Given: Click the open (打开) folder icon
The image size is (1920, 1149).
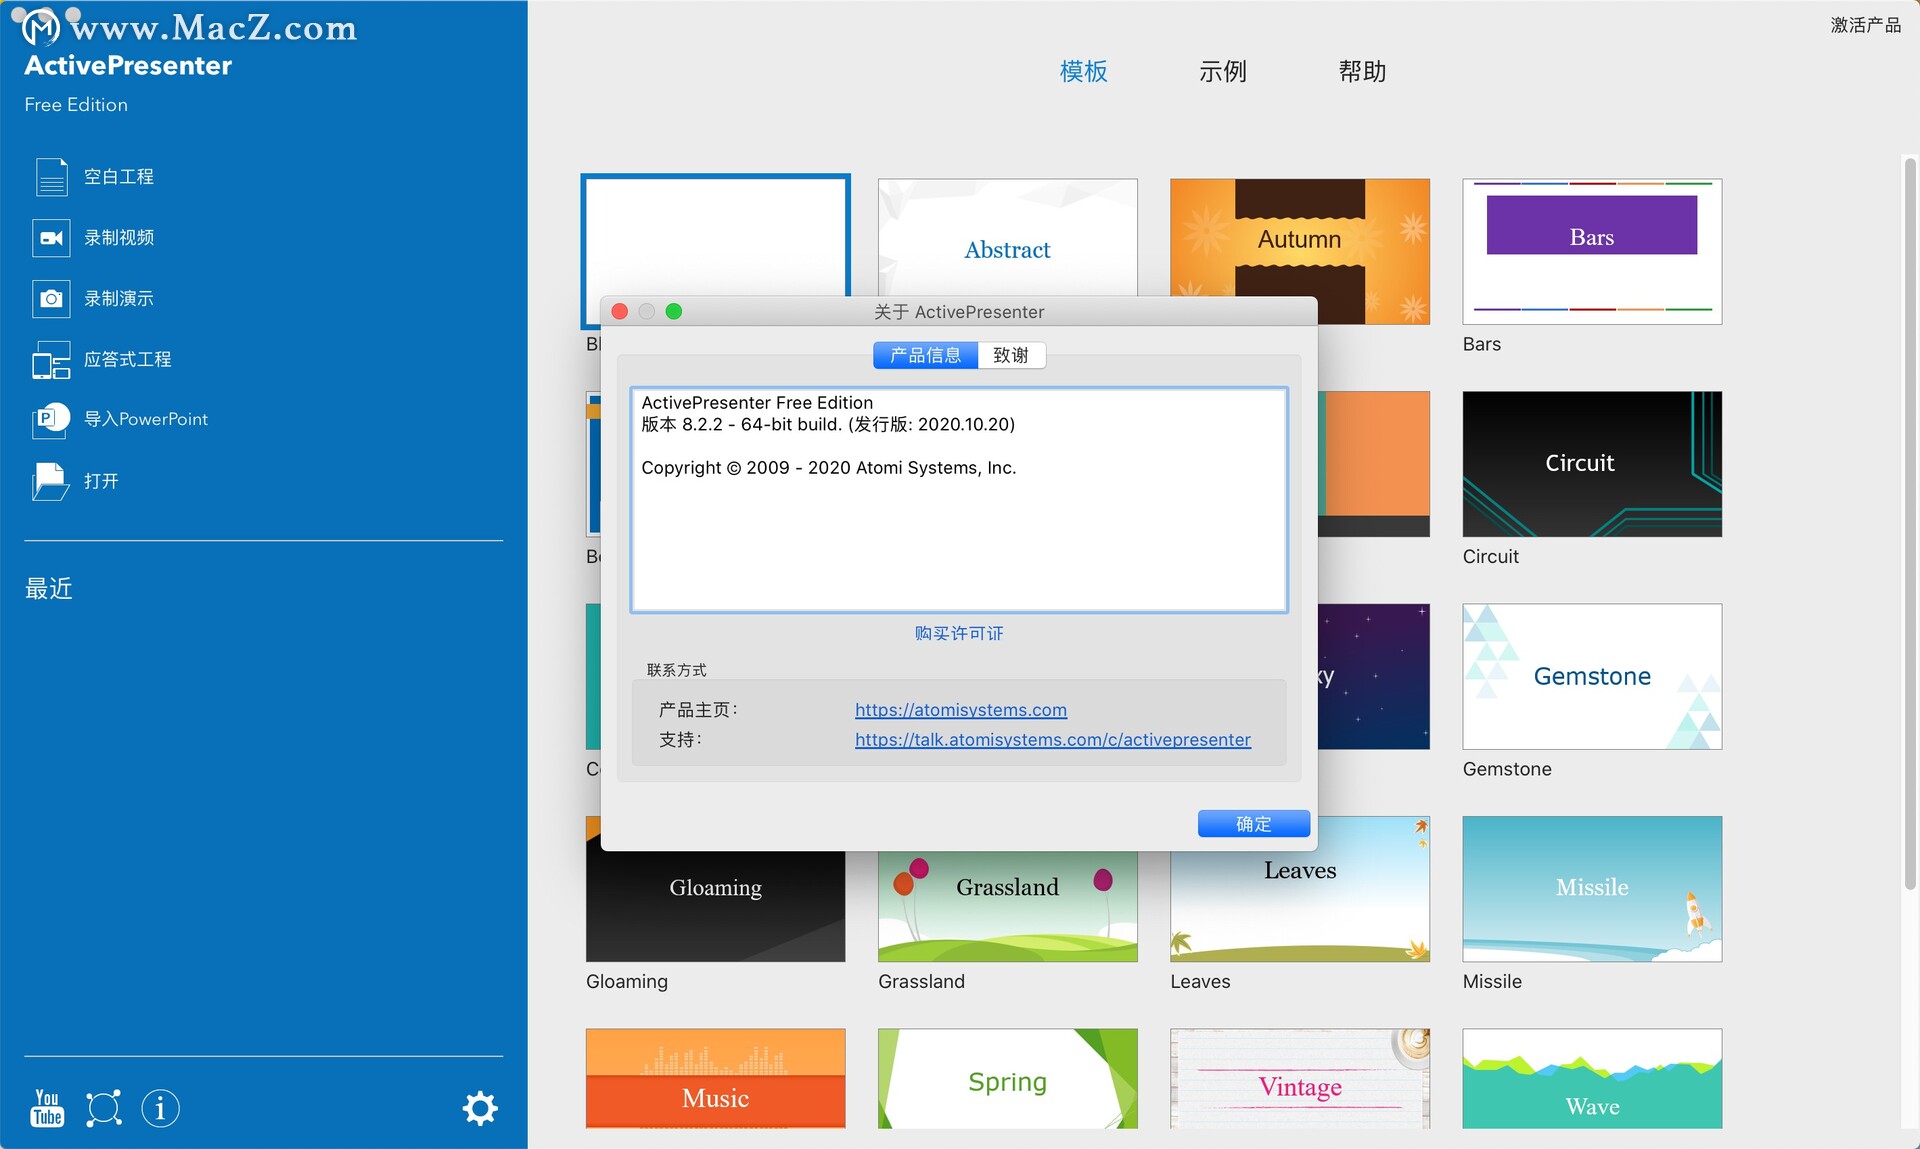Looking at the screenshot, I should [x=51, y=481].
